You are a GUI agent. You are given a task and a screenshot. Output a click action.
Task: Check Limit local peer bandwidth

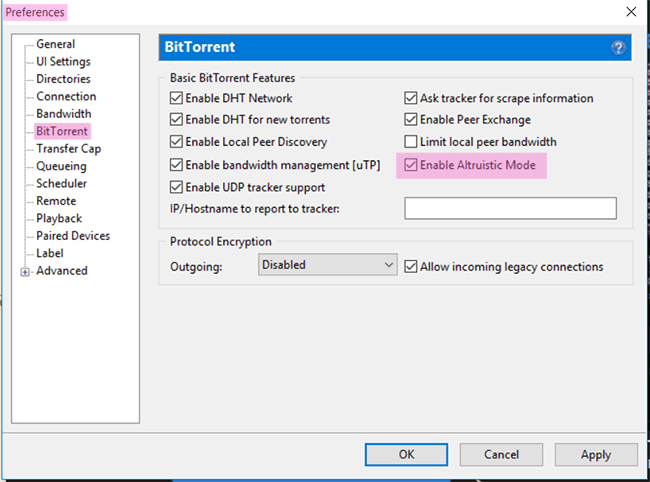coord(410,142)
